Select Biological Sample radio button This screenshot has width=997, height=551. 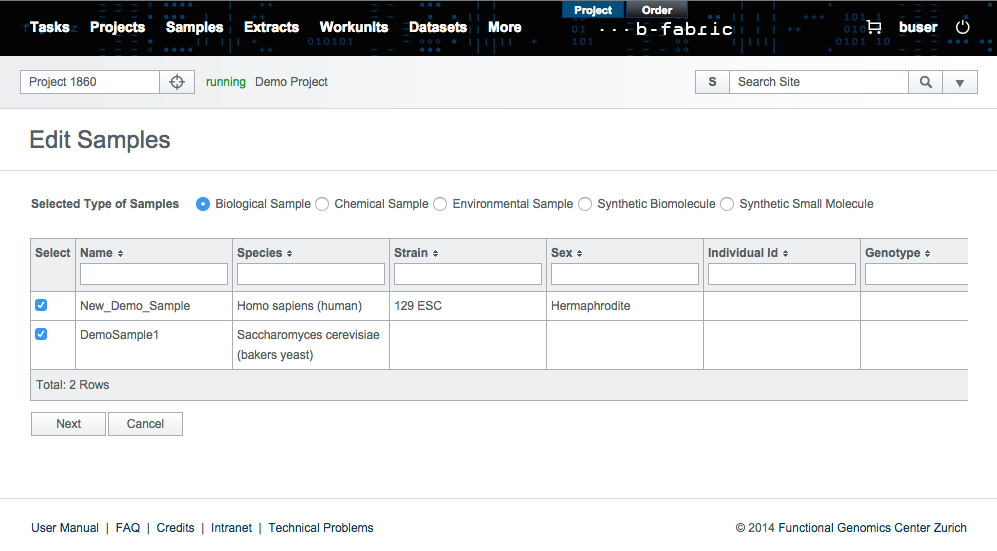click(x=203, y=204)
